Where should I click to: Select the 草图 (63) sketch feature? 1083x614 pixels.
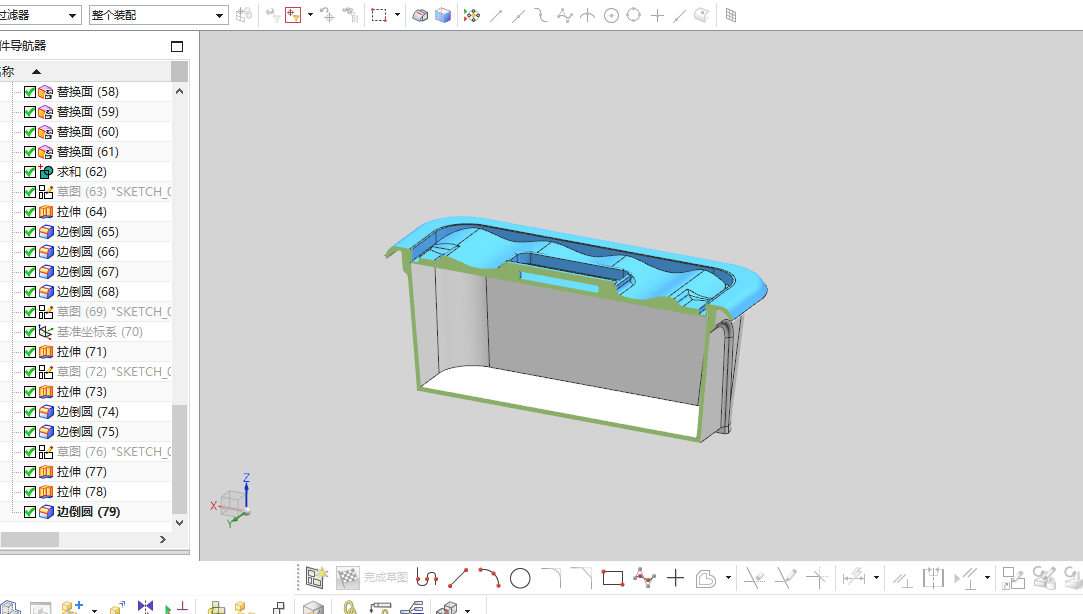(114, 192)
